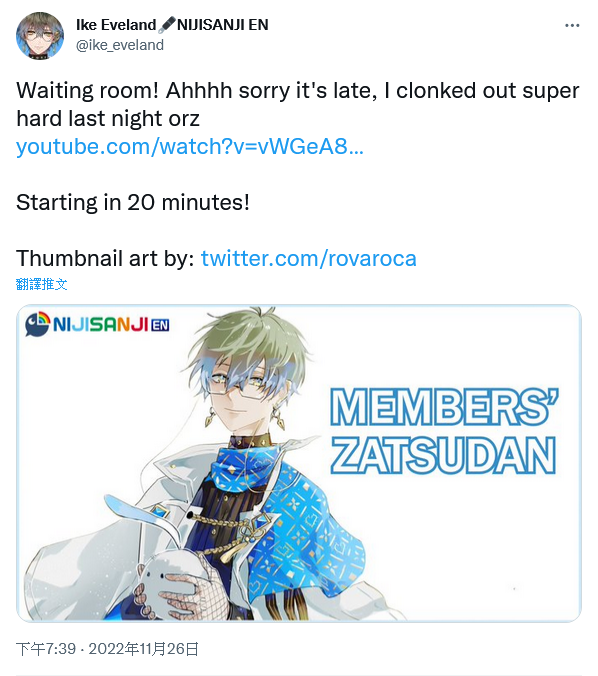598x676 pixels.
Task: Click the NIJISANJI EN logo in thumbnail
Action: pyautogui.click(x=97, y=324)
